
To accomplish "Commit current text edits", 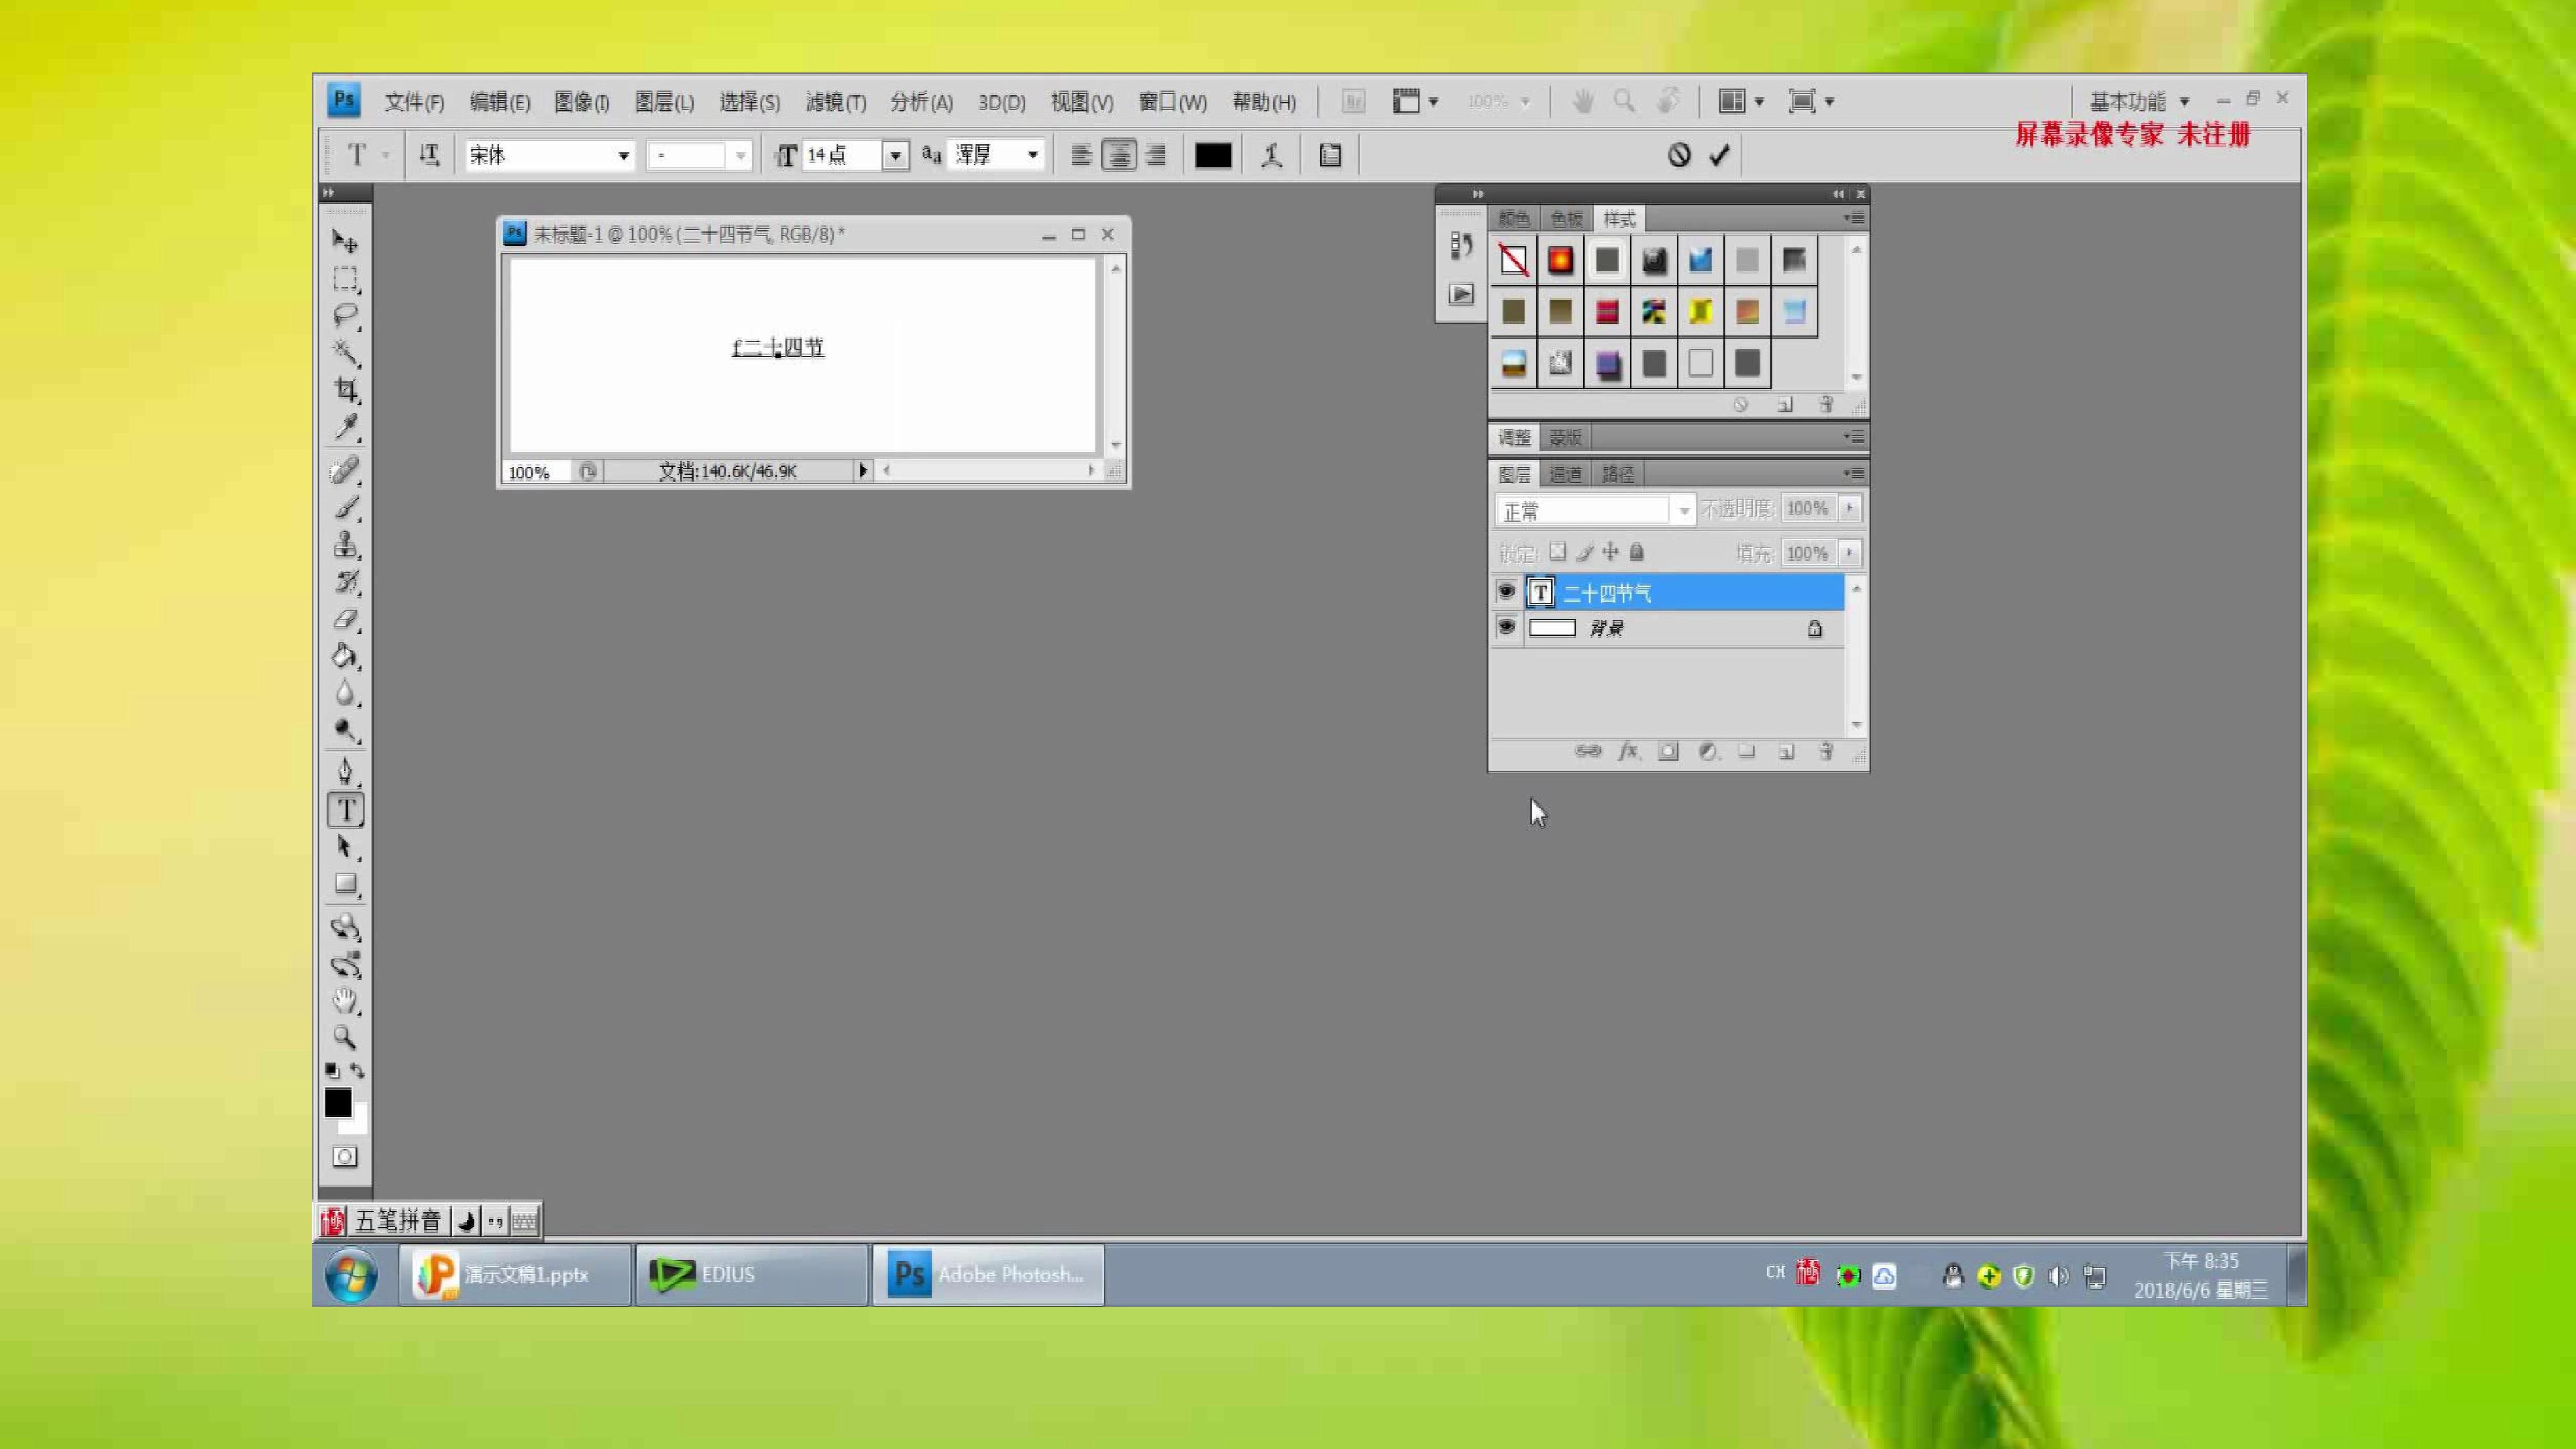I will [1719, 155].
